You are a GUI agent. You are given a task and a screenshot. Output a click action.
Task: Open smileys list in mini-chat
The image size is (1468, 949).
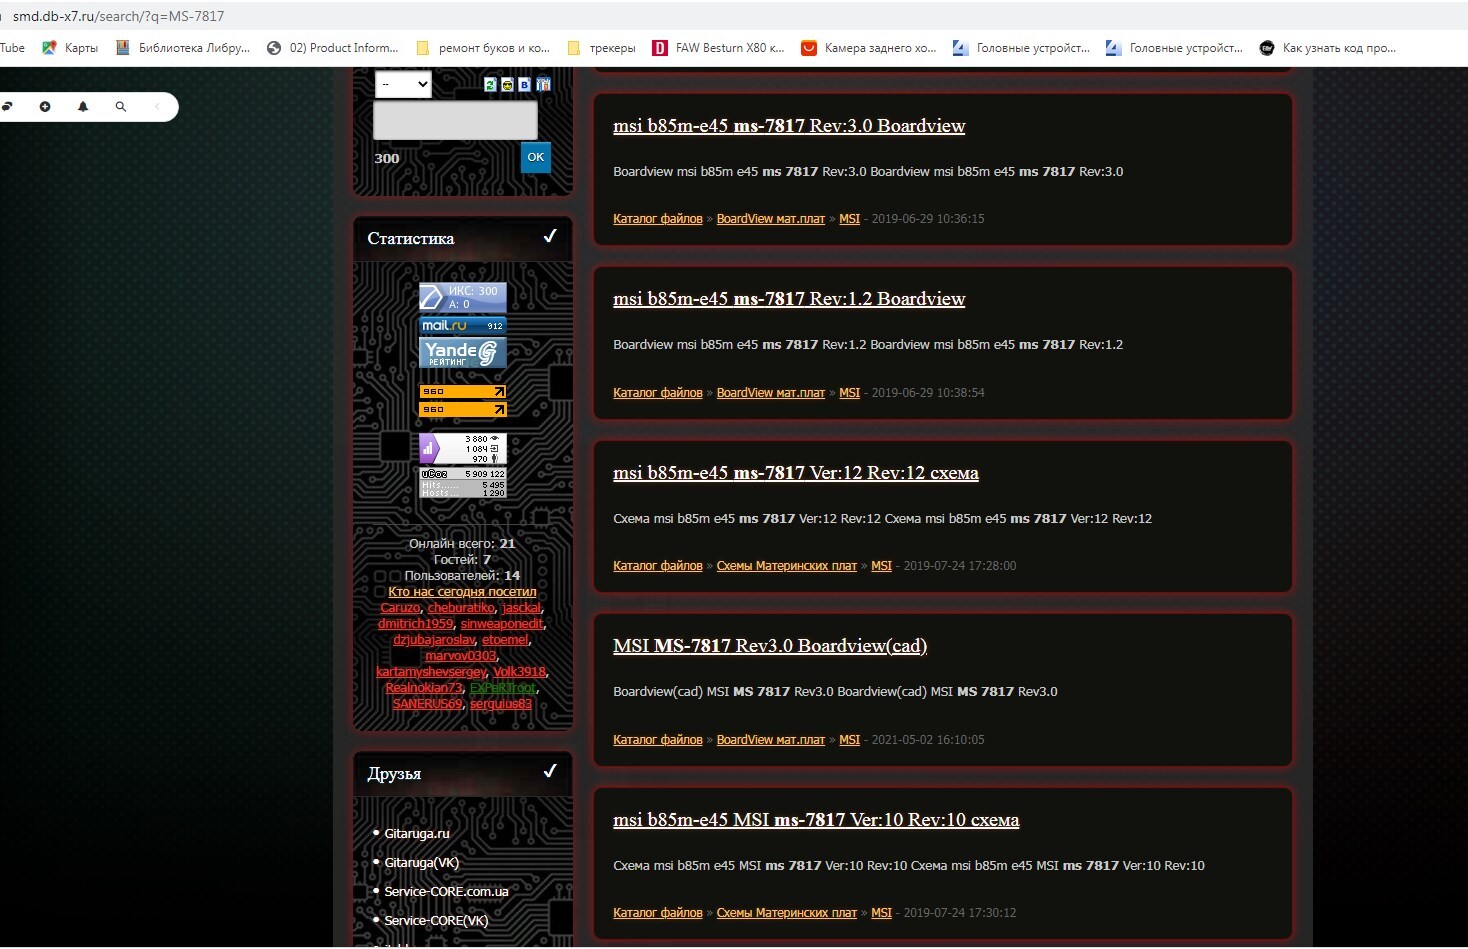[x=507, y=84]
